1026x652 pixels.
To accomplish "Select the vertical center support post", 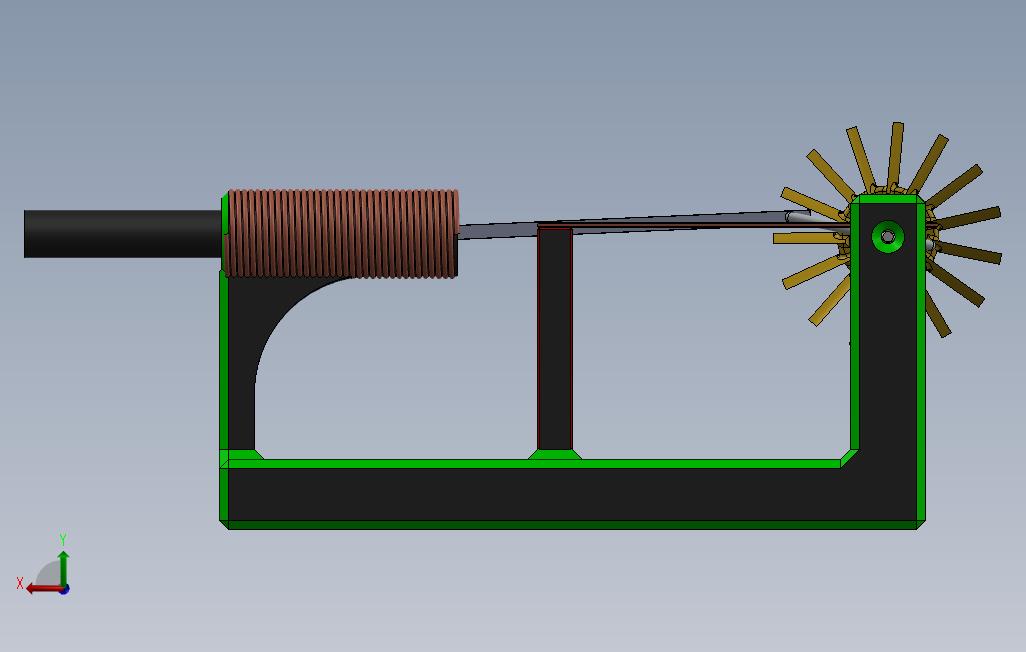I will point(555,338).
